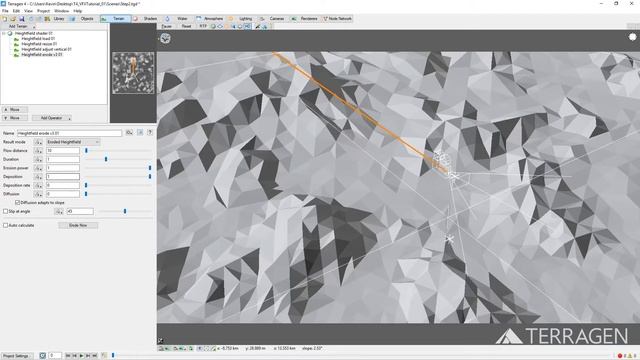This screenshot has height=360, width=640.
Task: Open the Window menu
Action: [62, 11]
